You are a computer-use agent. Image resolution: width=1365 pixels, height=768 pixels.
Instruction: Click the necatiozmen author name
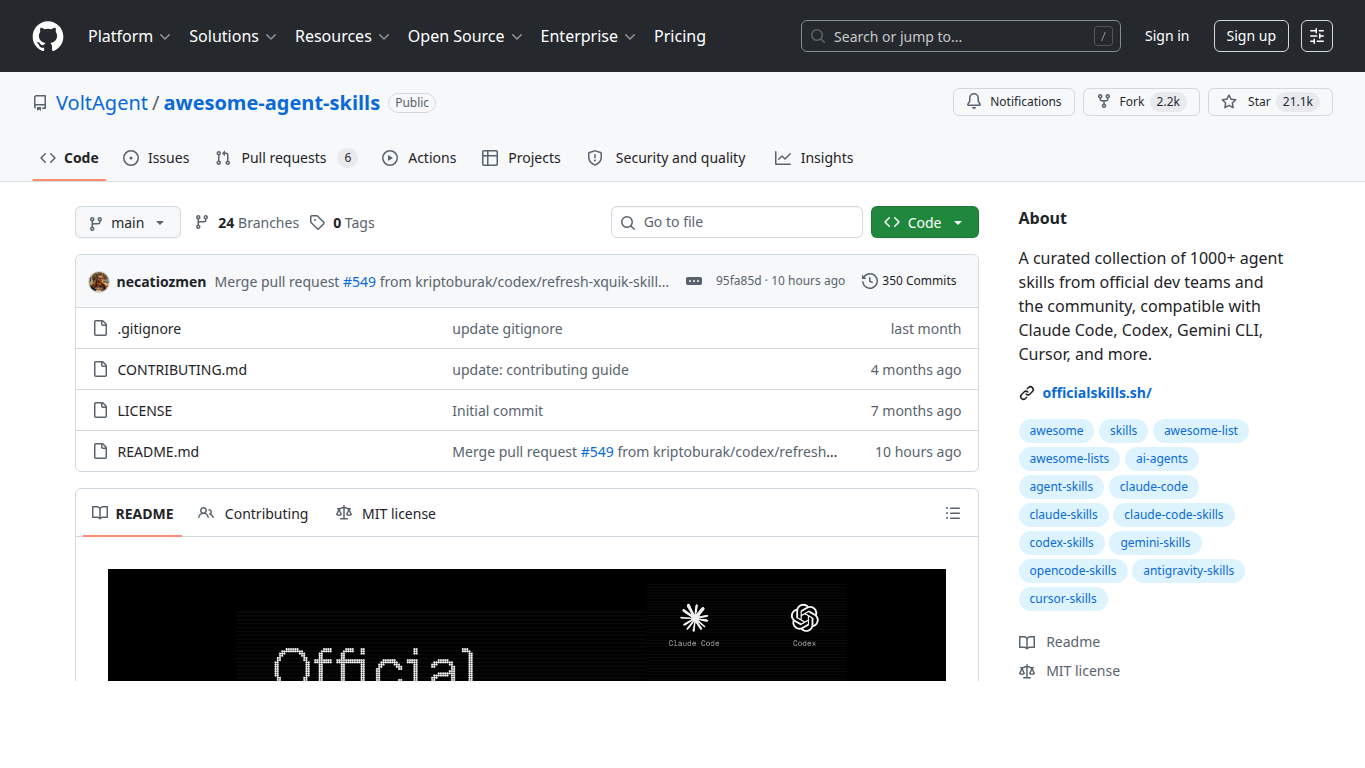[x=162, y=282]
